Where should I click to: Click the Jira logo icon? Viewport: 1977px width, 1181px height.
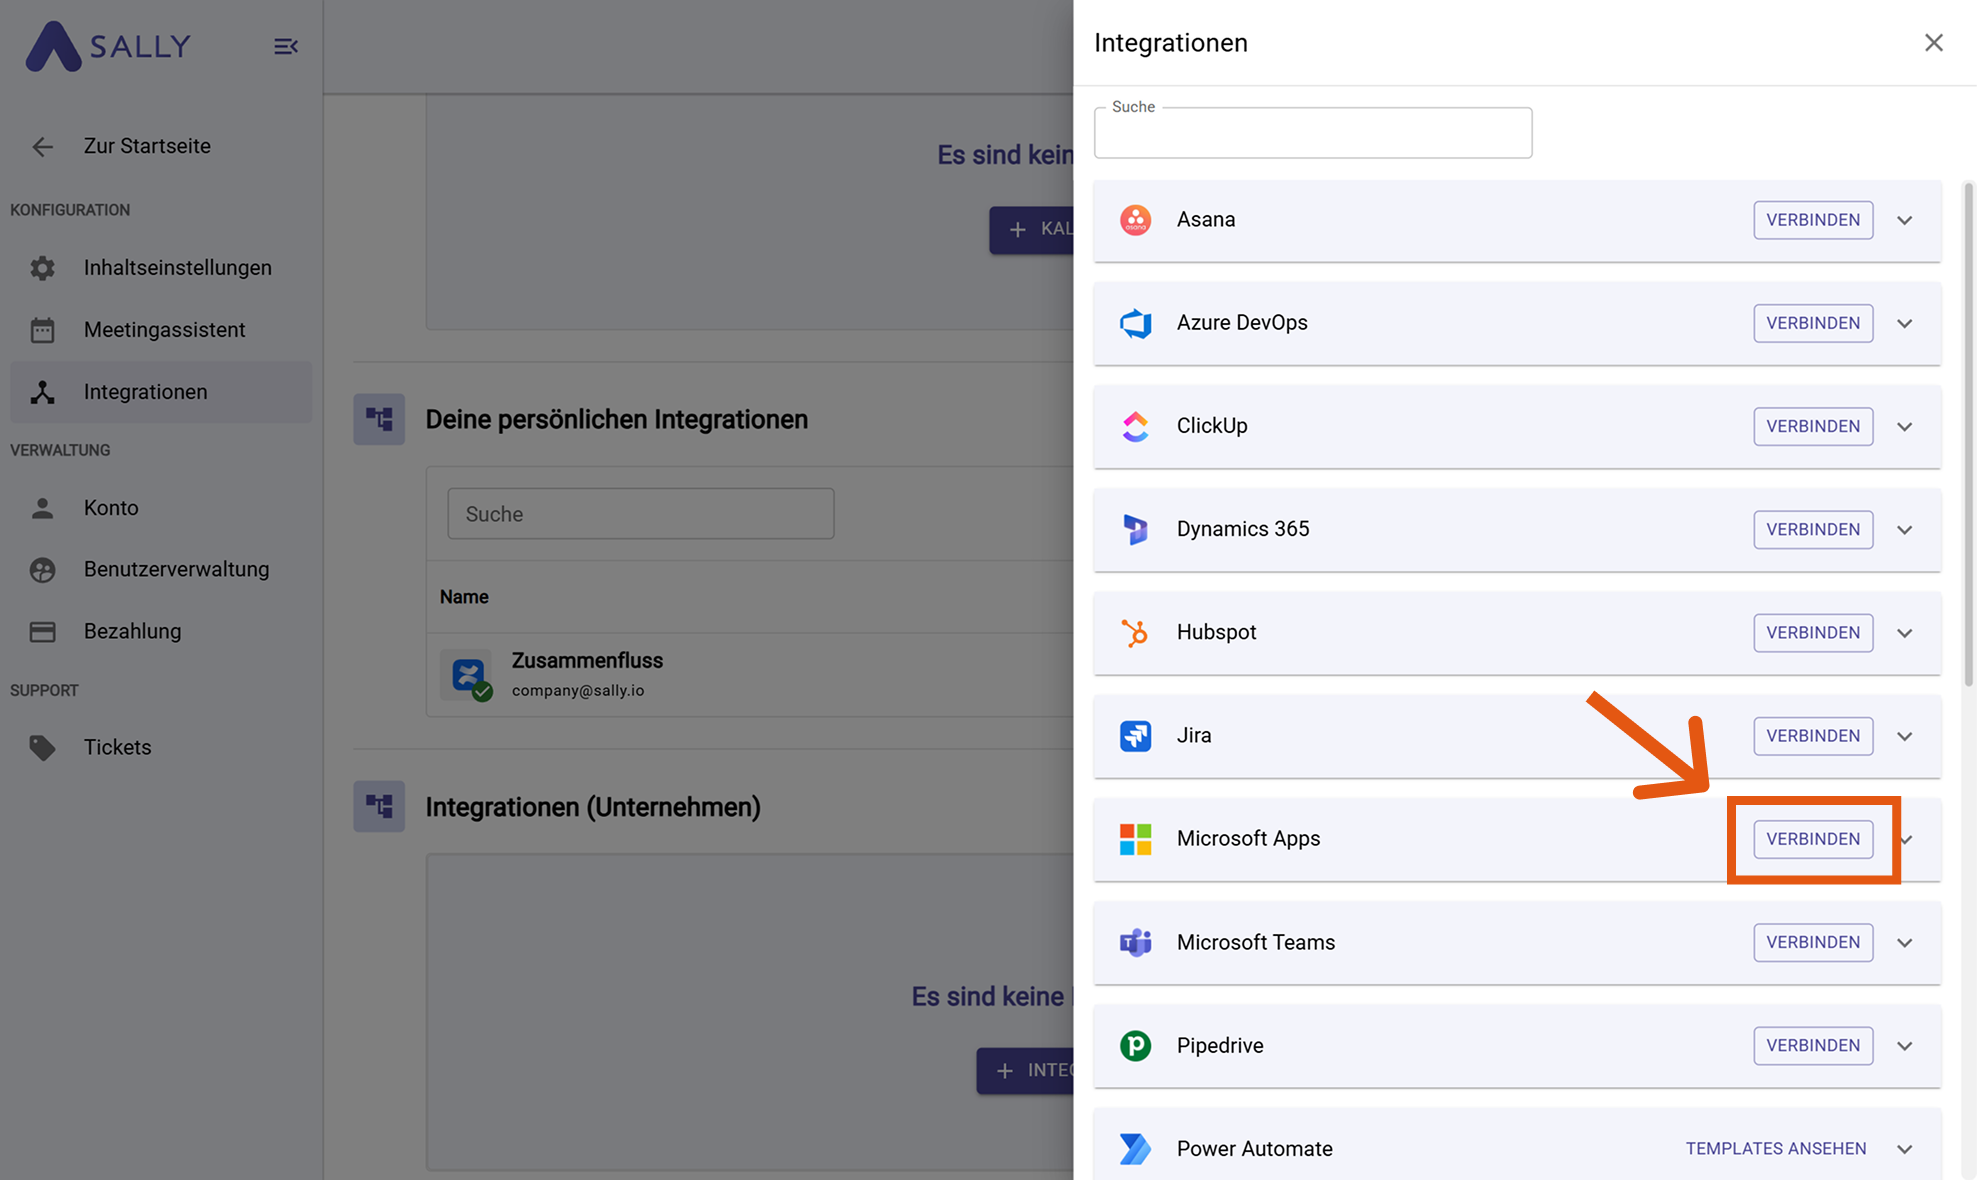[x=1135, y=736]
